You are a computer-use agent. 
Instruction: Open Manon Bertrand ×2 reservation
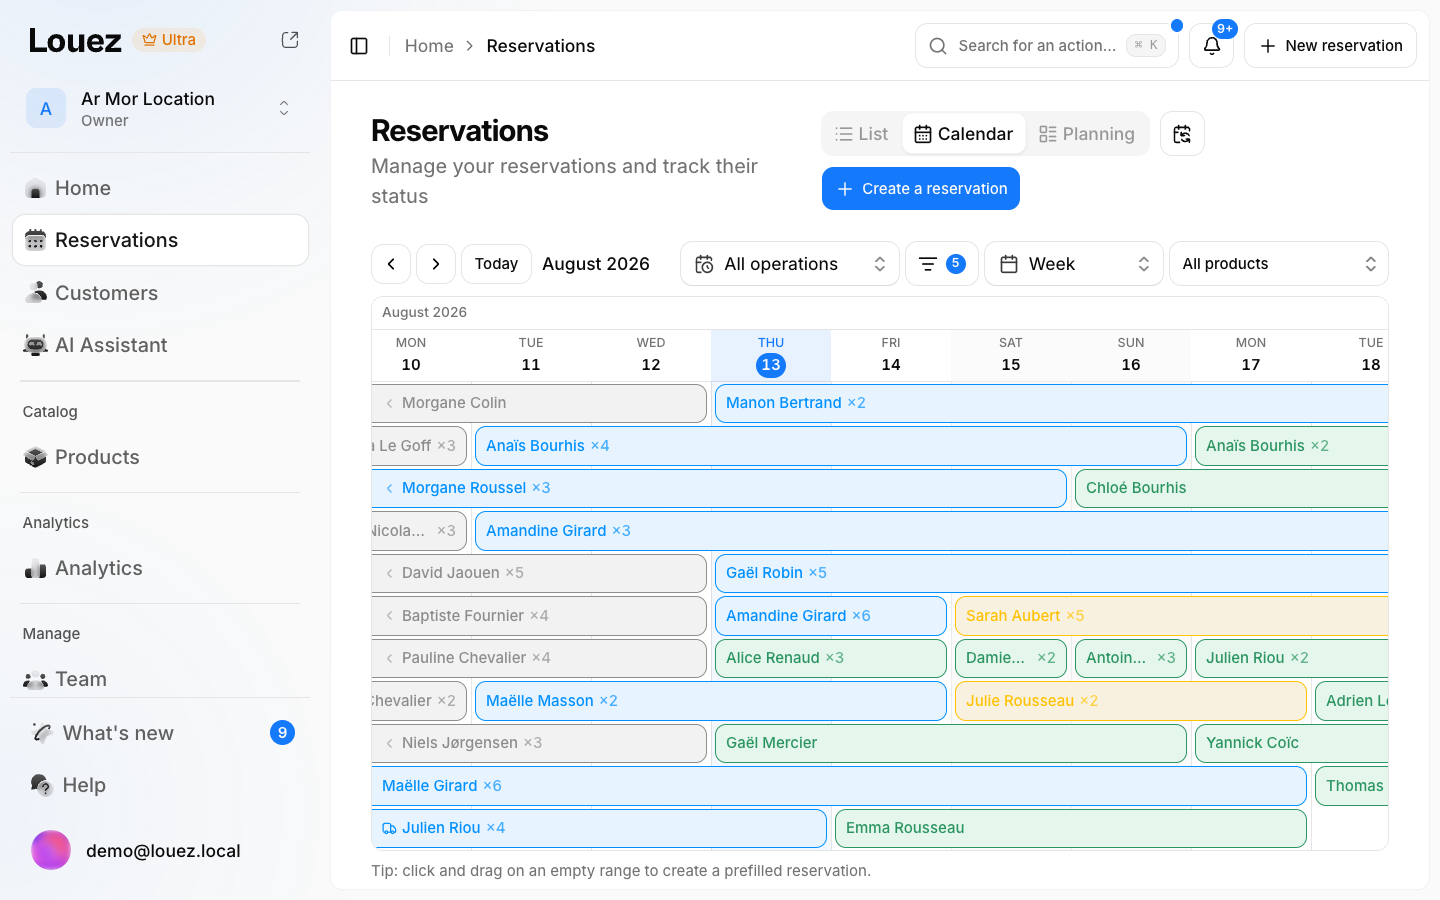pos(1052,403)
